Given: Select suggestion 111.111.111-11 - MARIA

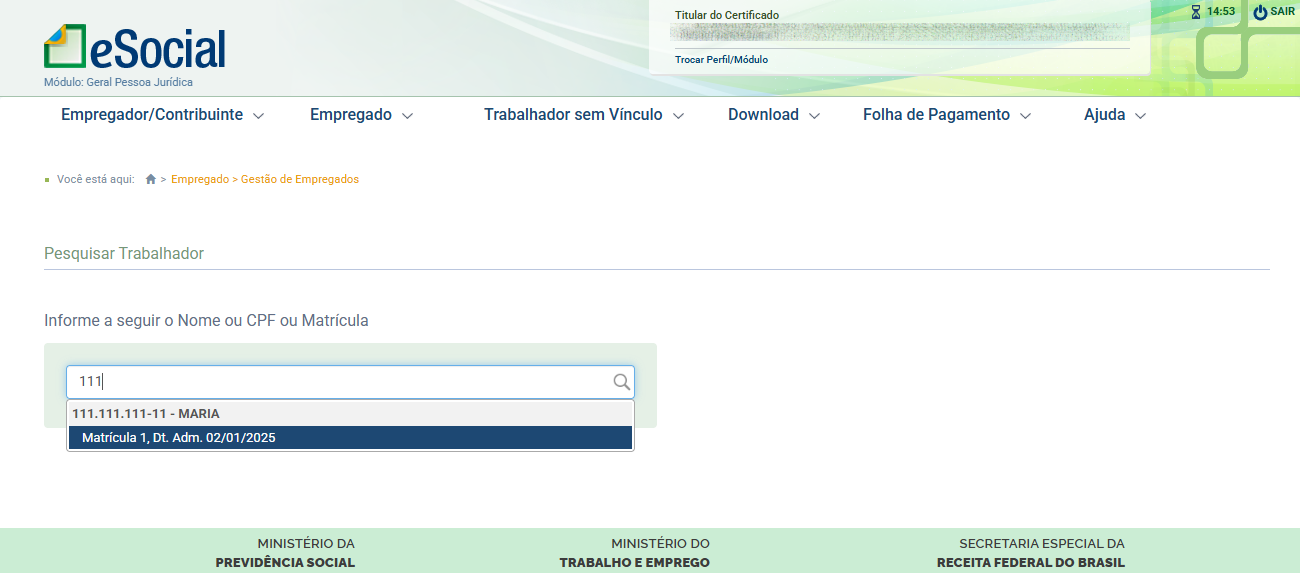Looking at the screenshot, I should (146, 413).
